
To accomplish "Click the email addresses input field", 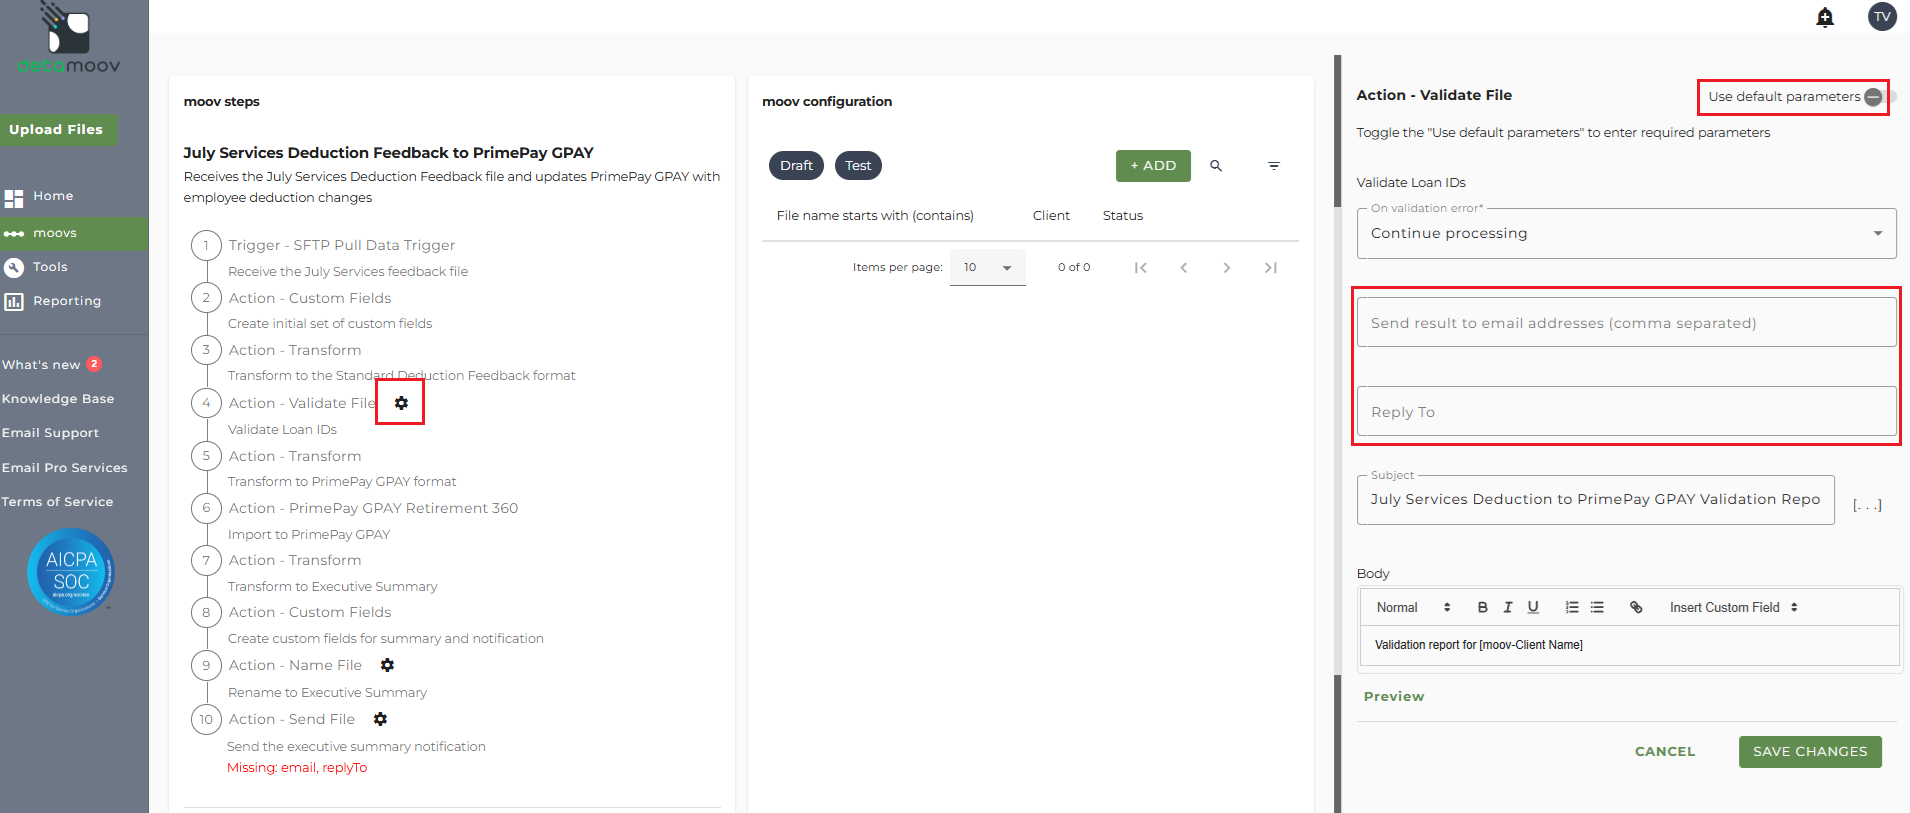I will tap(1626, 323).
